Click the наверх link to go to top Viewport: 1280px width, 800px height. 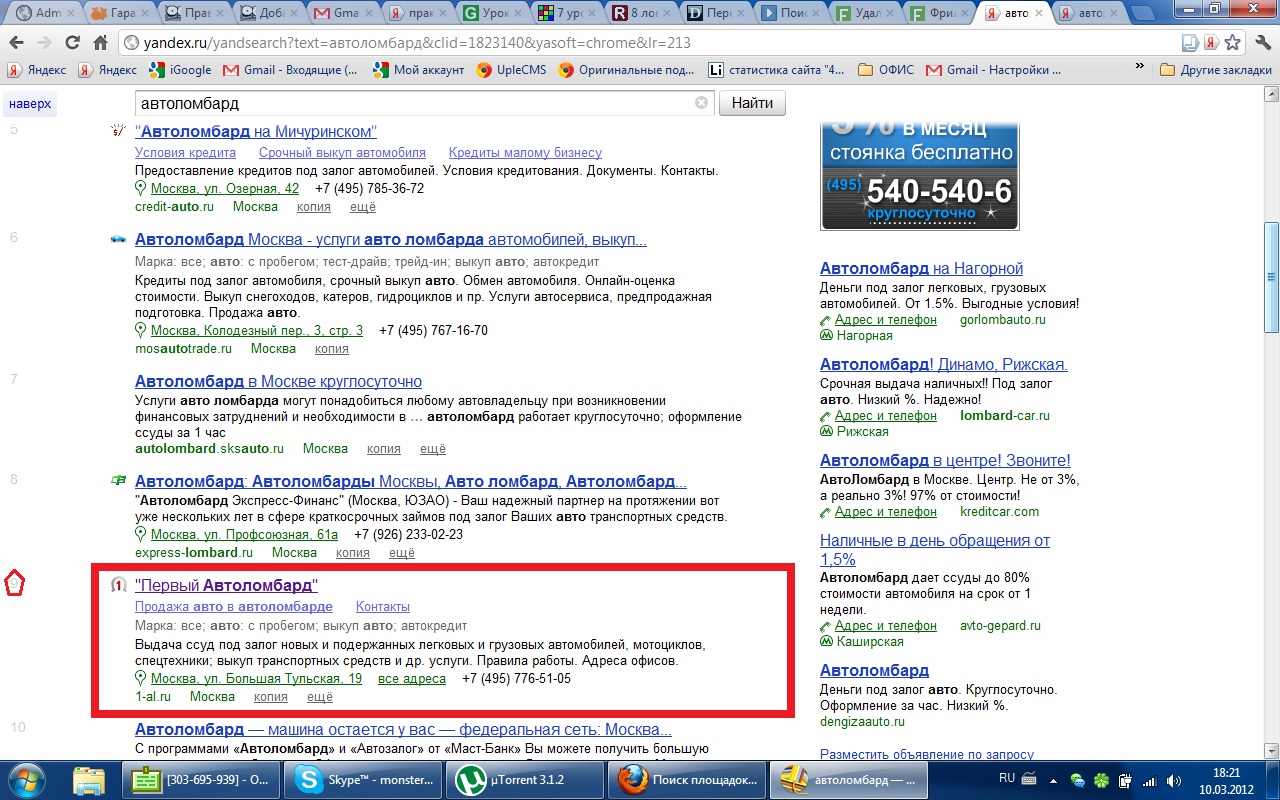tap(30, 104)
